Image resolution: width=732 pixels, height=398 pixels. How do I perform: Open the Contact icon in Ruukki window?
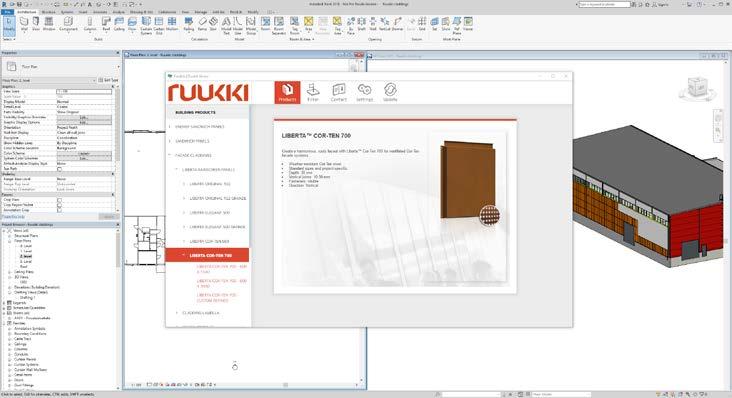coord(338,92)
